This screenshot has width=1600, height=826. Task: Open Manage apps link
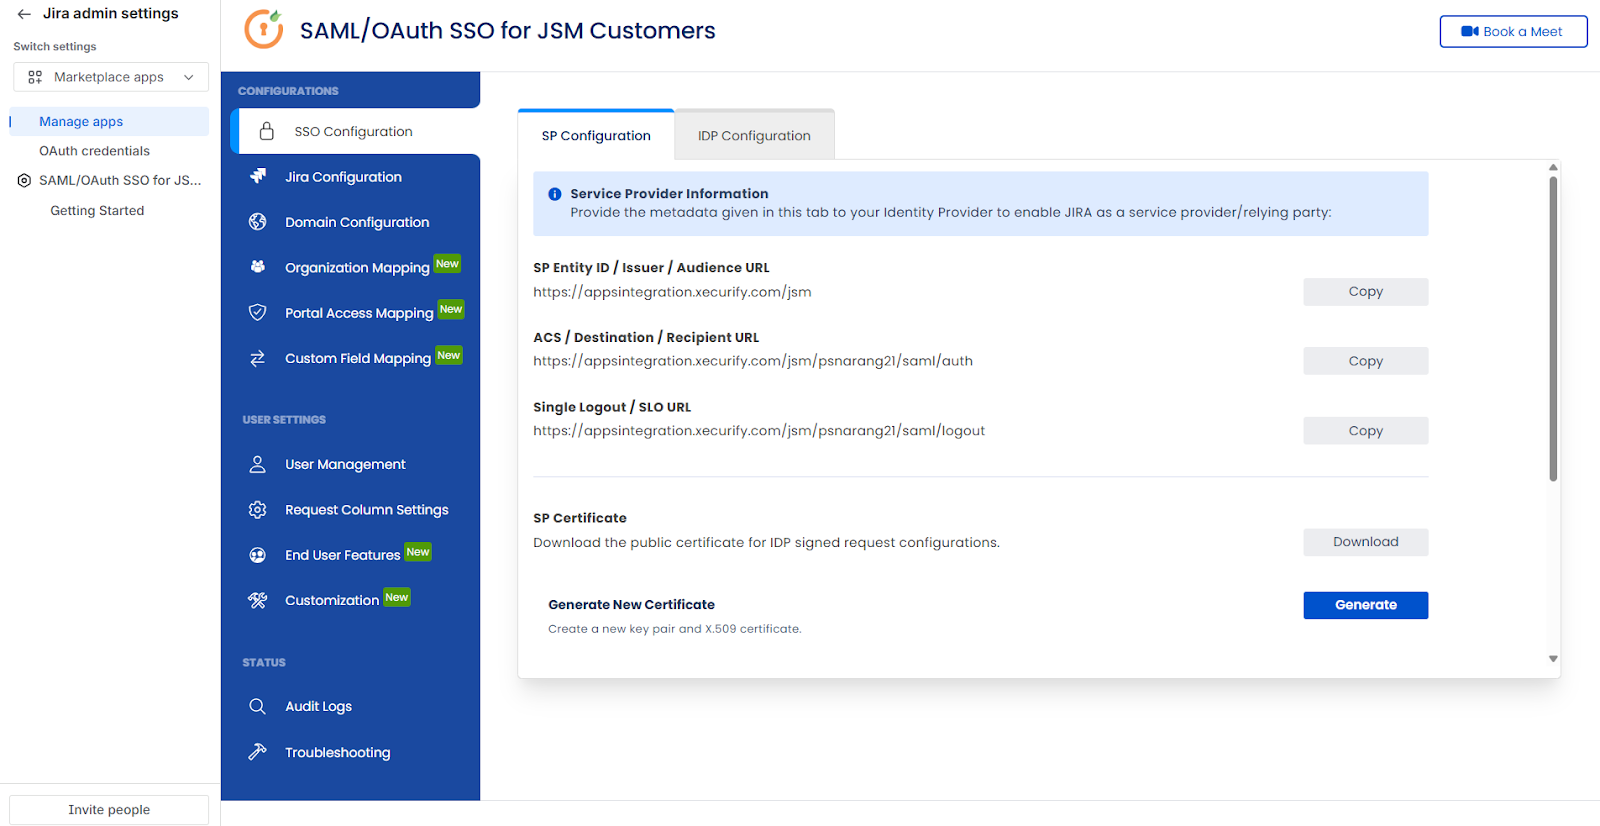[x=109, y=121]
